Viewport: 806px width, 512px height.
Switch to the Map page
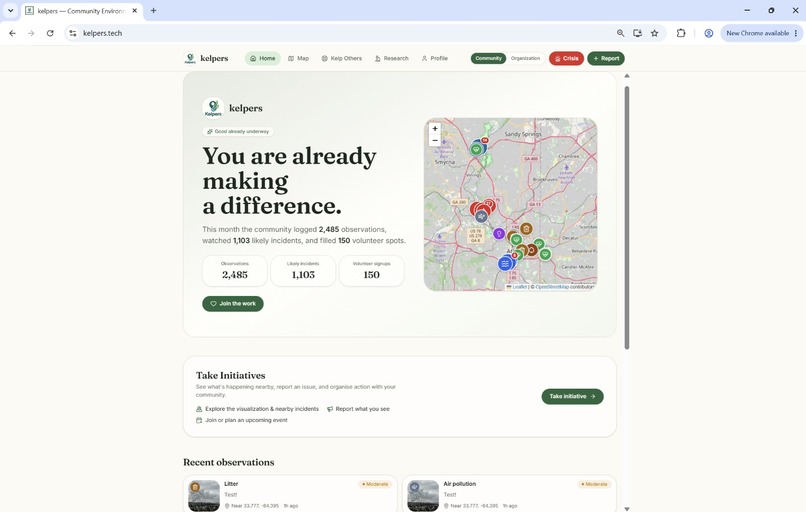pyautogui.click(x=299, y=59)
